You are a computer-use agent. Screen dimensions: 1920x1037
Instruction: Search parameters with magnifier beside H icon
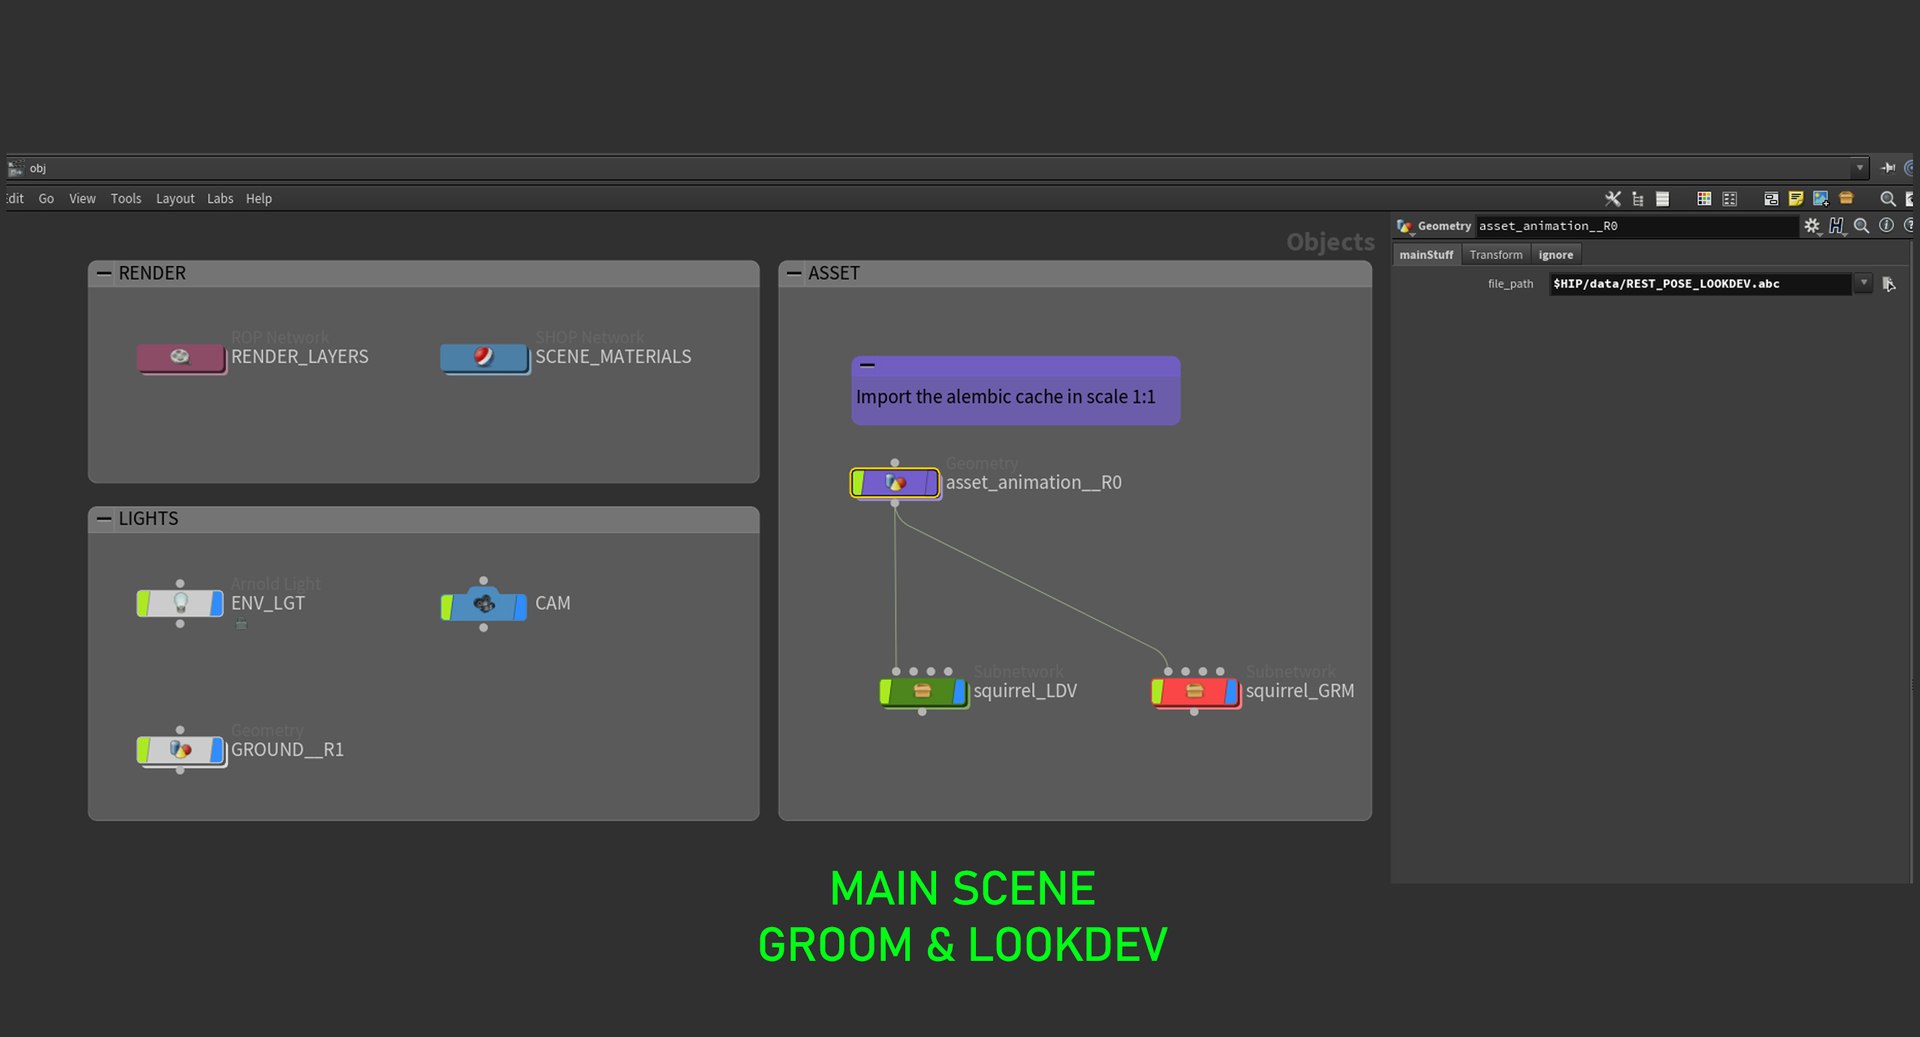click(x=1861, y=226)
